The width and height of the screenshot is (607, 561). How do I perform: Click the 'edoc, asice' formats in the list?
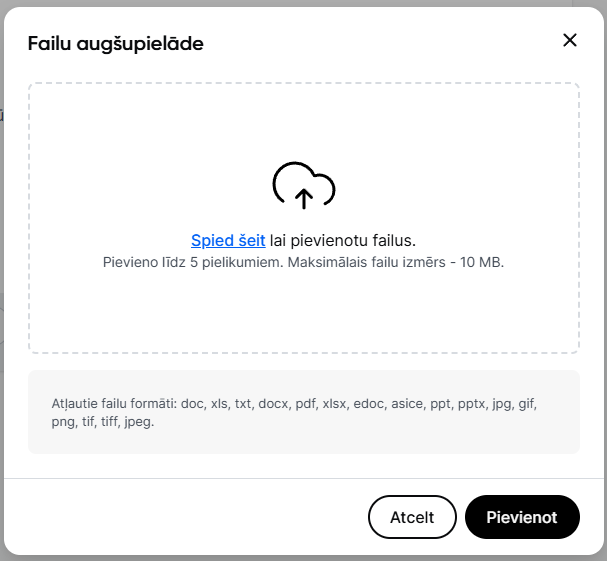tap(388, 404)
